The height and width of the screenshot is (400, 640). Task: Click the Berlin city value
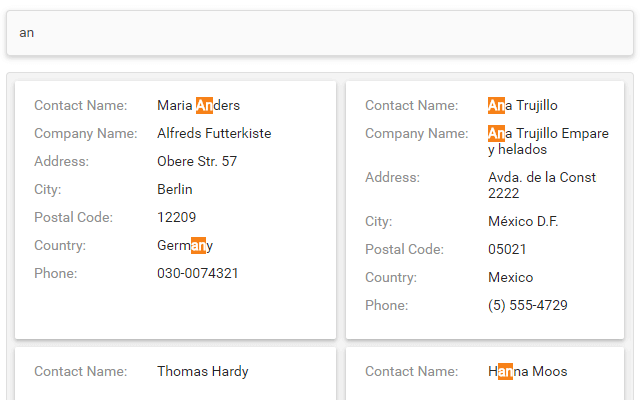click(175, 189)
